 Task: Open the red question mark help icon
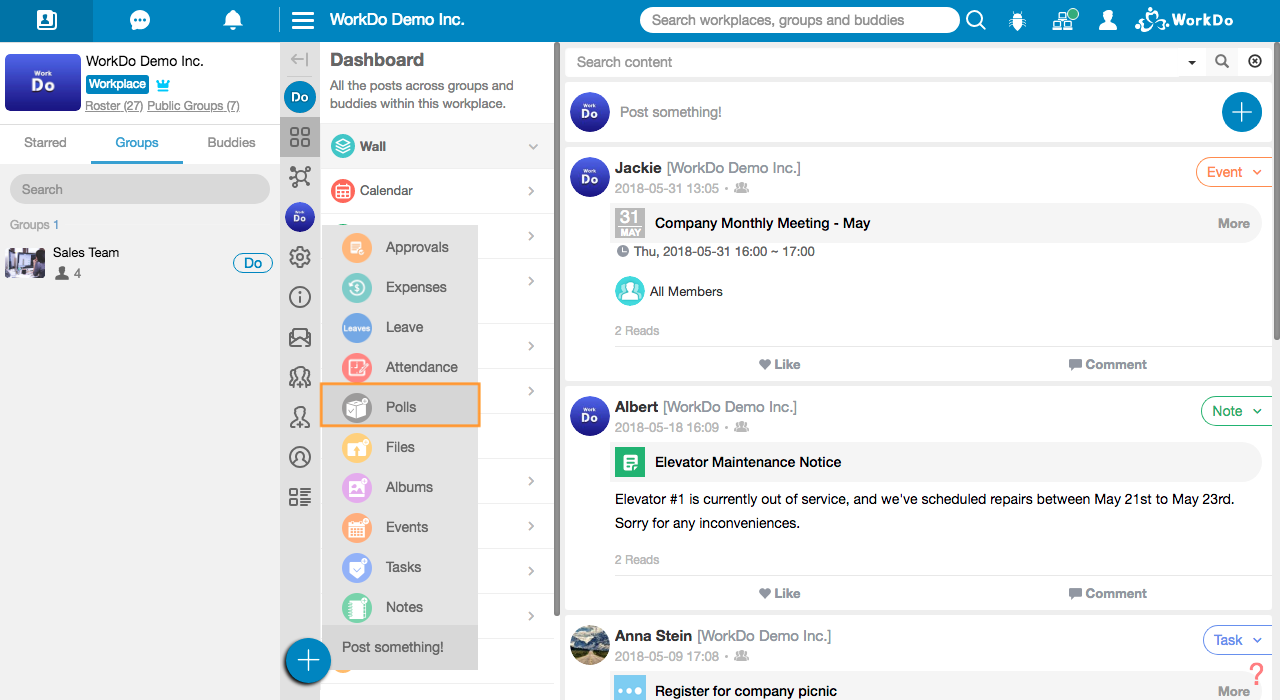click(x=1257, y=675)
